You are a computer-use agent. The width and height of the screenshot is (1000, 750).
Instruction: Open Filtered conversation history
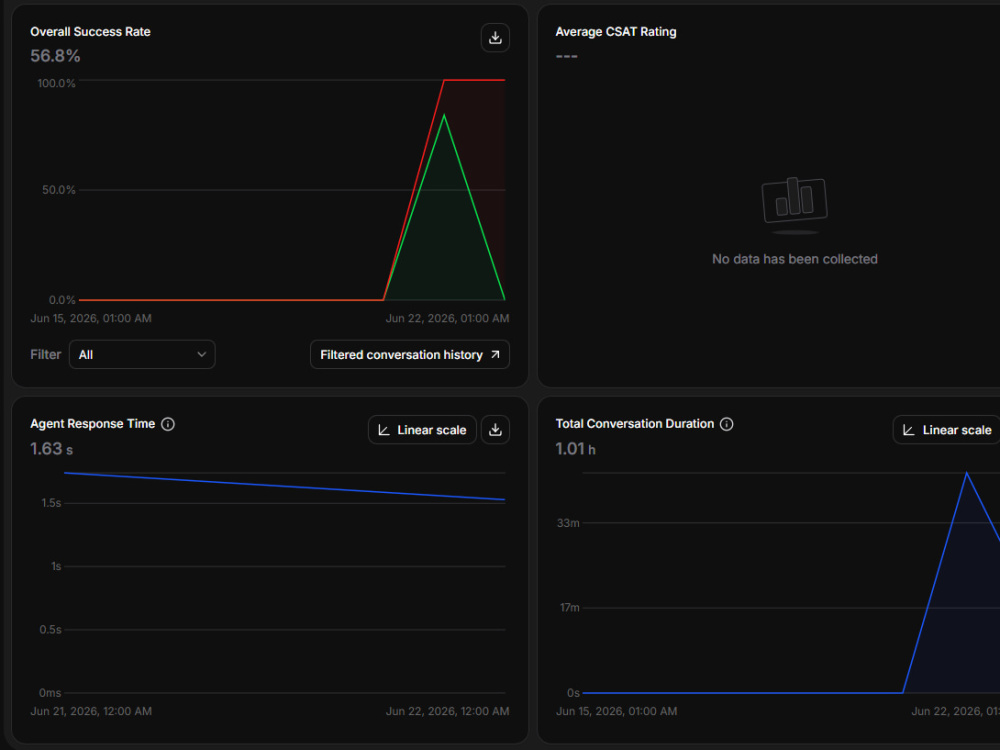[409, 355]
